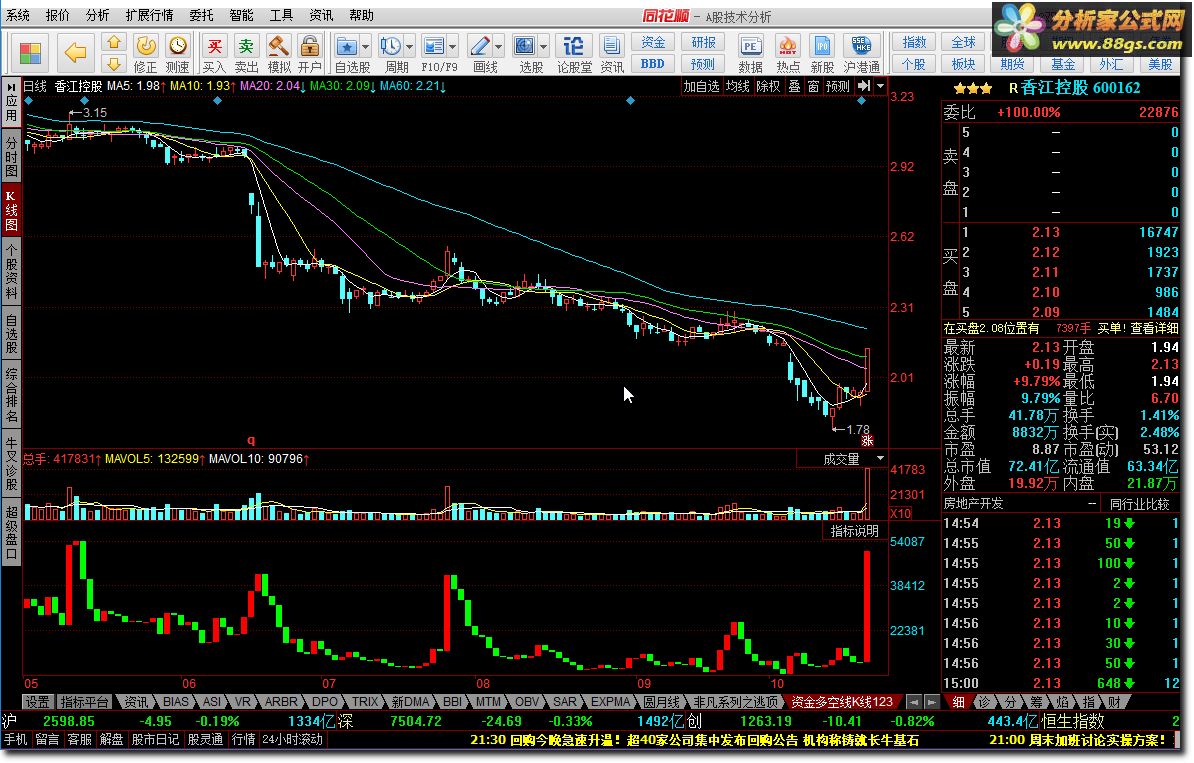The width and height of the screenshot is (1194, 763).
Task: Click the 卖出 sell icon
Action: pos(246,54)
